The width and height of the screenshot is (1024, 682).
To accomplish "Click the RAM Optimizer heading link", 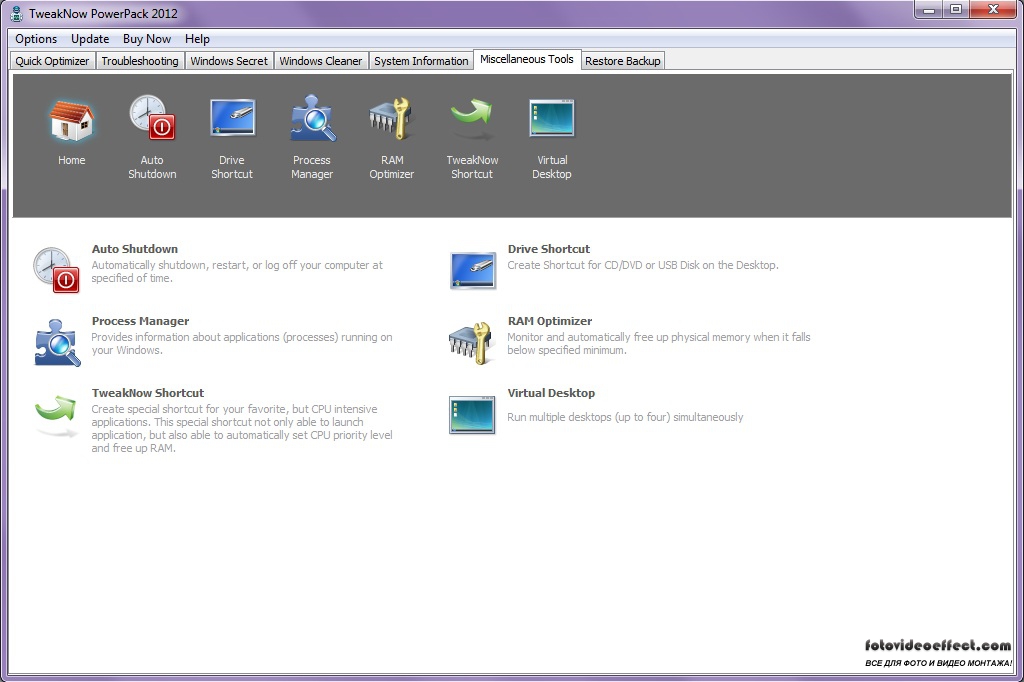I will pyautogui.click(x=550, y=321).
